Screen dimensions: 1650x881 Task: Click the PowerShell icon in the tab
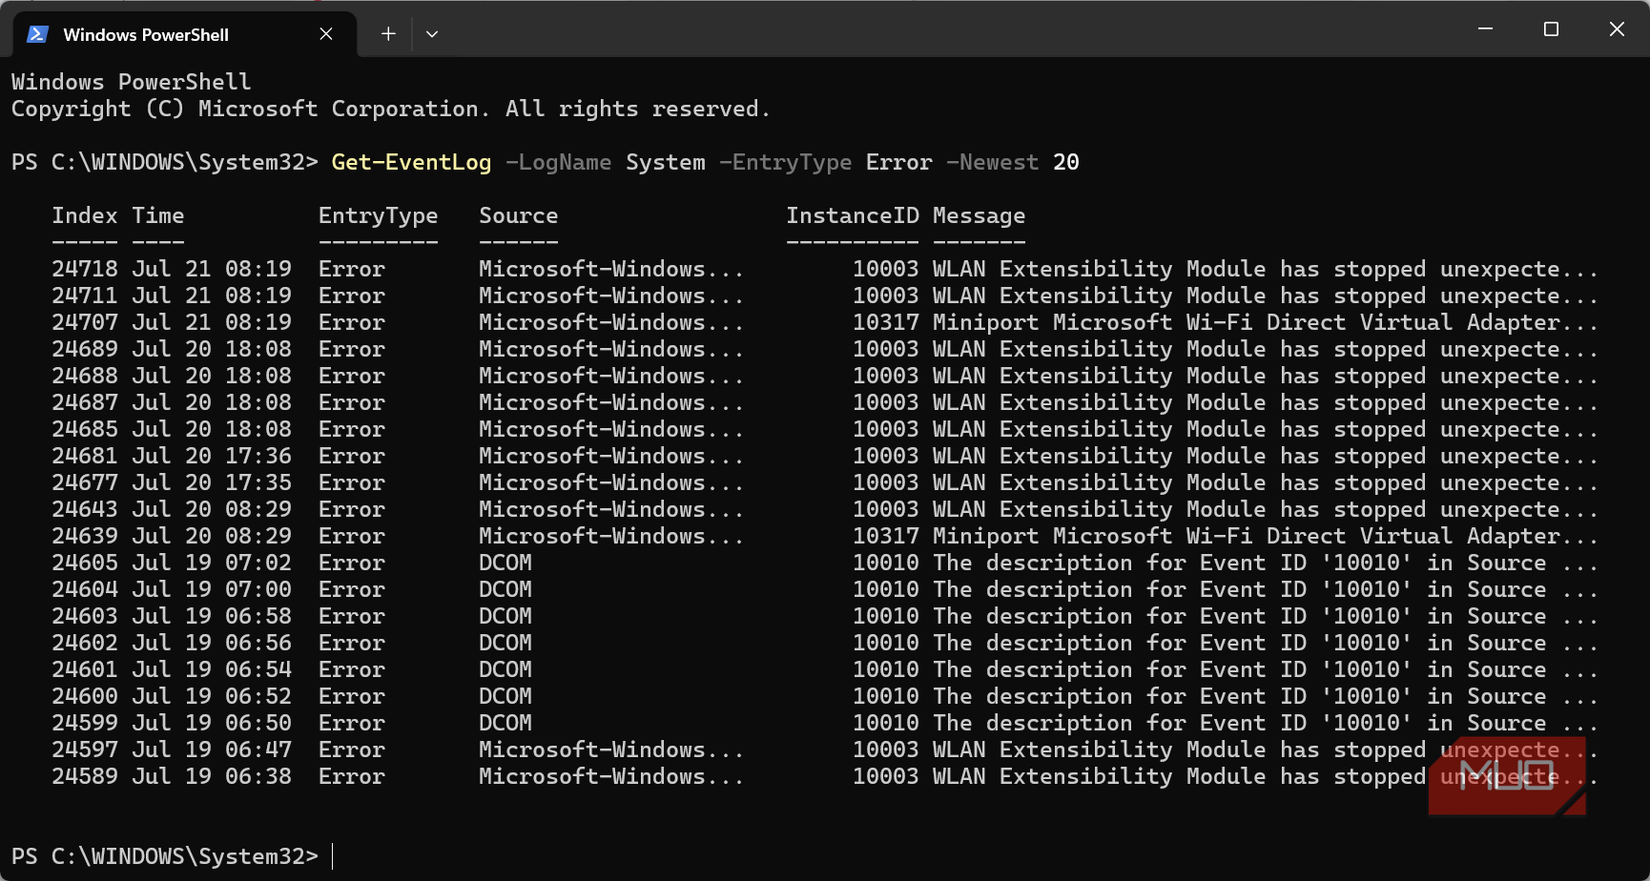[37, 34]
